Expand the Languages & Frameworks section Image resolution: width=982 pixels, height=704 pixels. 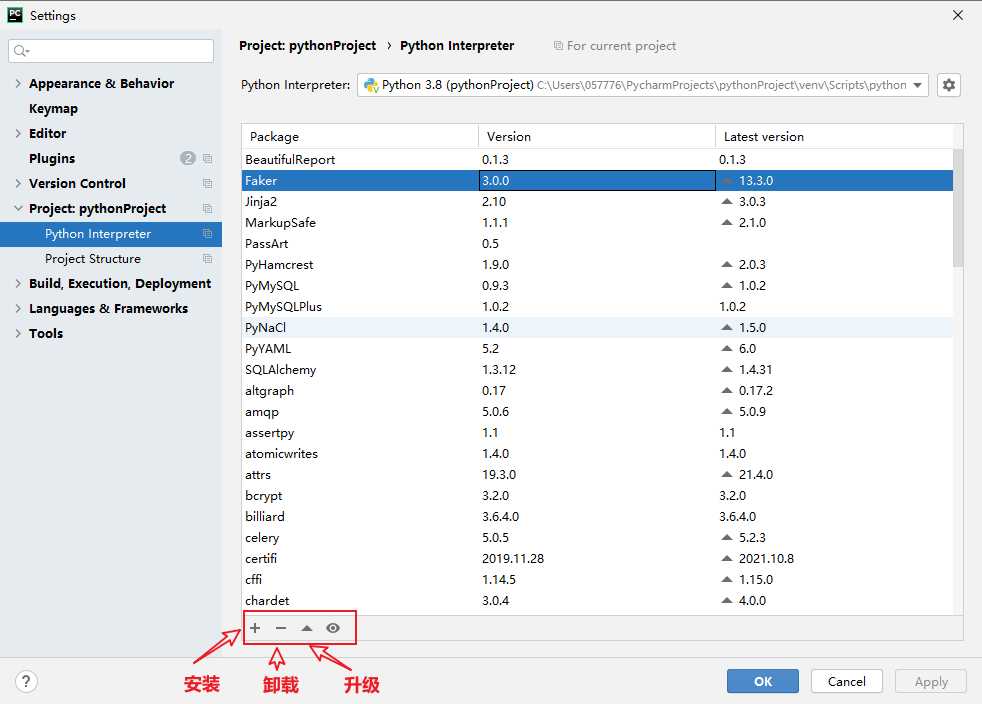(18, 309)
